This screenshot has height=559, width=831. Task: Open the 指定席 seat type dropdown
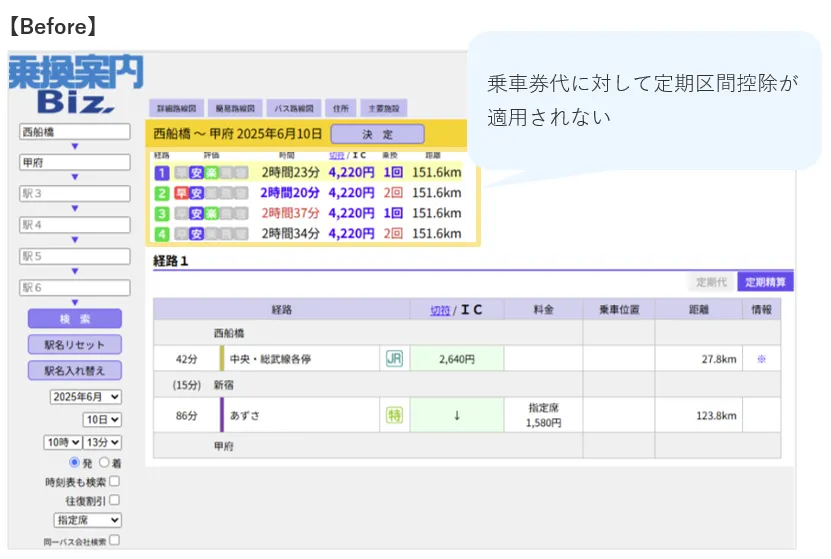87,520
